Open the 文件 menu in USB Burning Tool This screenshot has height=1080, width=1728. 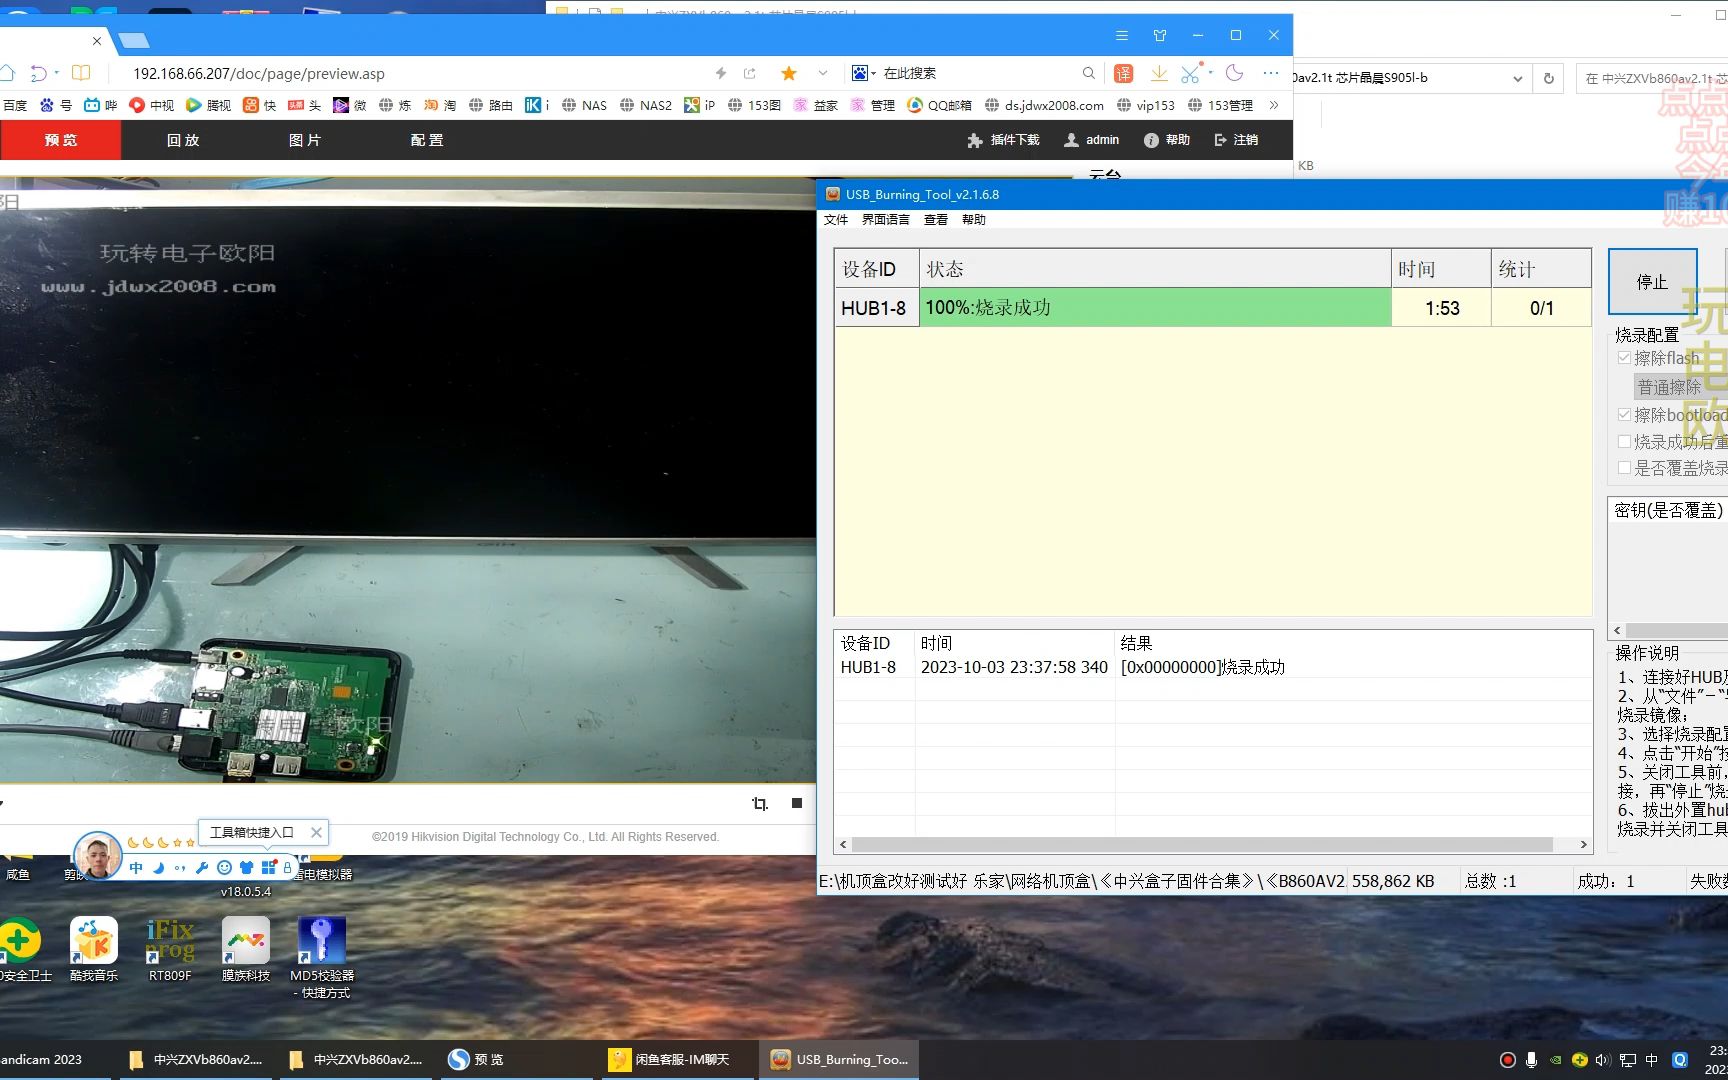tap(836, 220)
